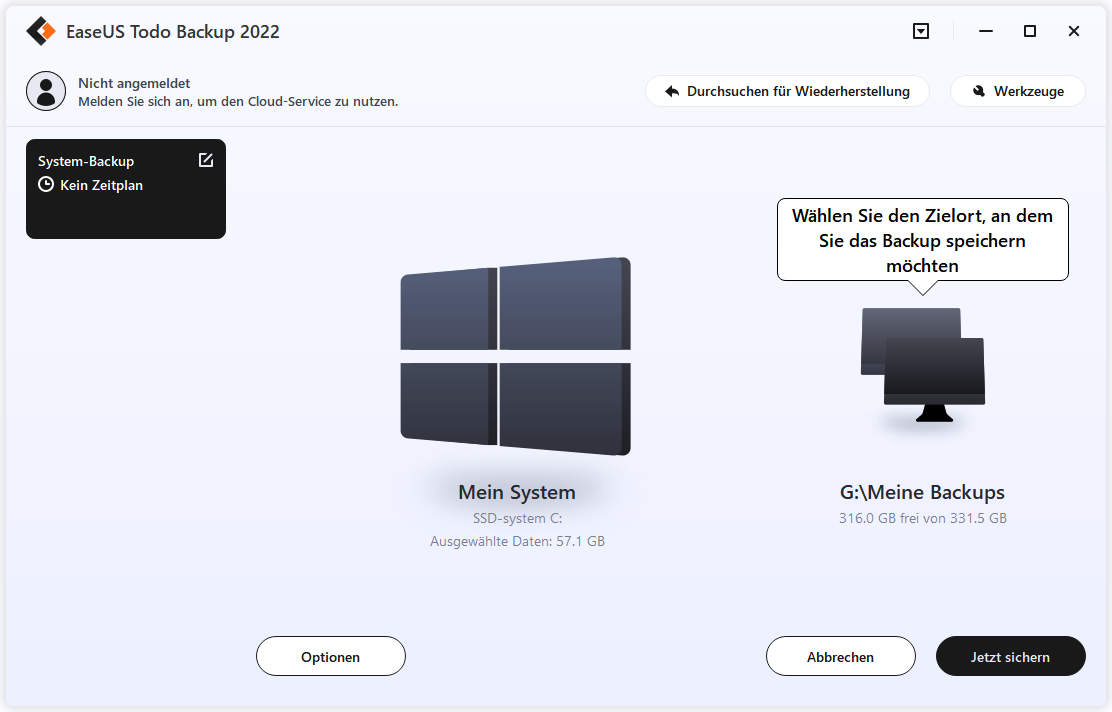Image resolution: width=1112 pixels, height=712 pixels.
Task: Maximize the EaseUS Todo Backup window
Action: pos(1030,31)
